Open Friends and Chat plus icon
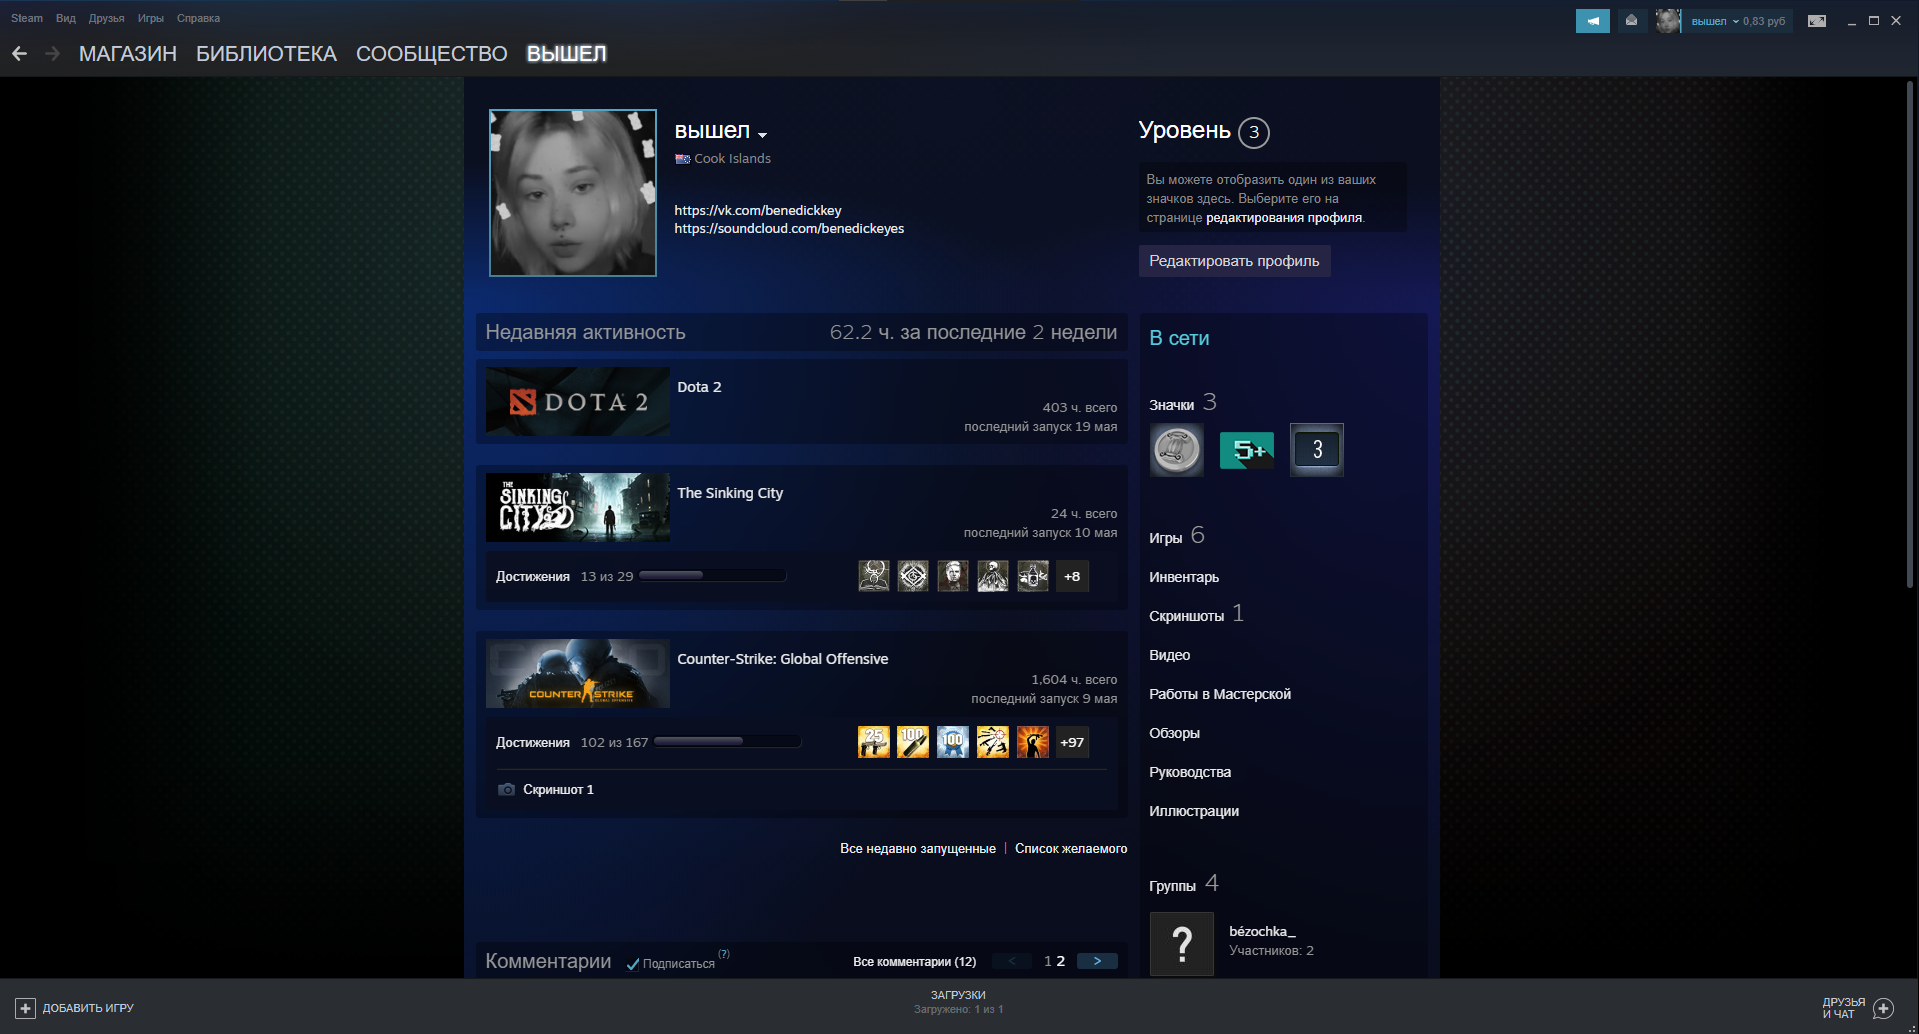 [x=1883, y=1008]
